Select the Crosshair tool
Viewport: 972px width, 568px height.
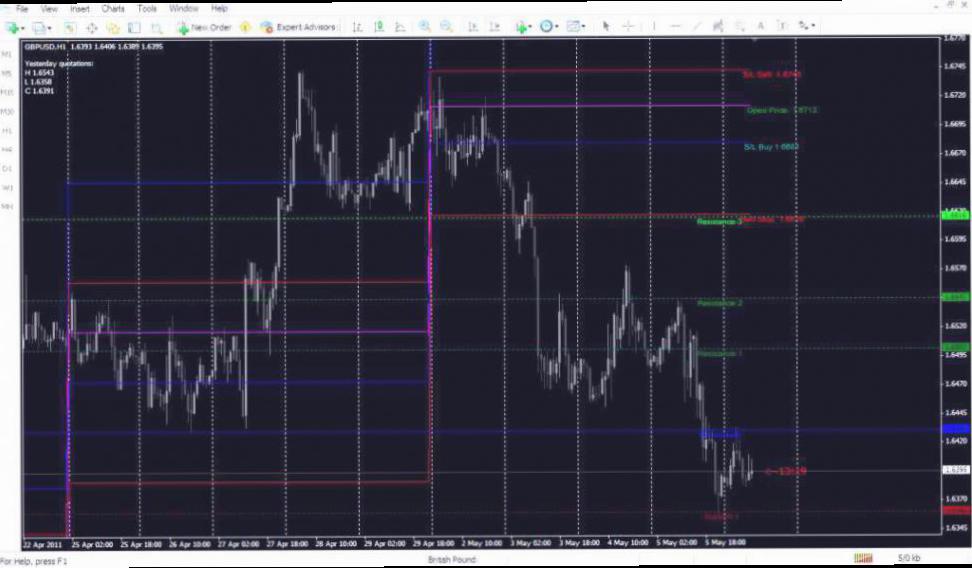pos(628,27)
